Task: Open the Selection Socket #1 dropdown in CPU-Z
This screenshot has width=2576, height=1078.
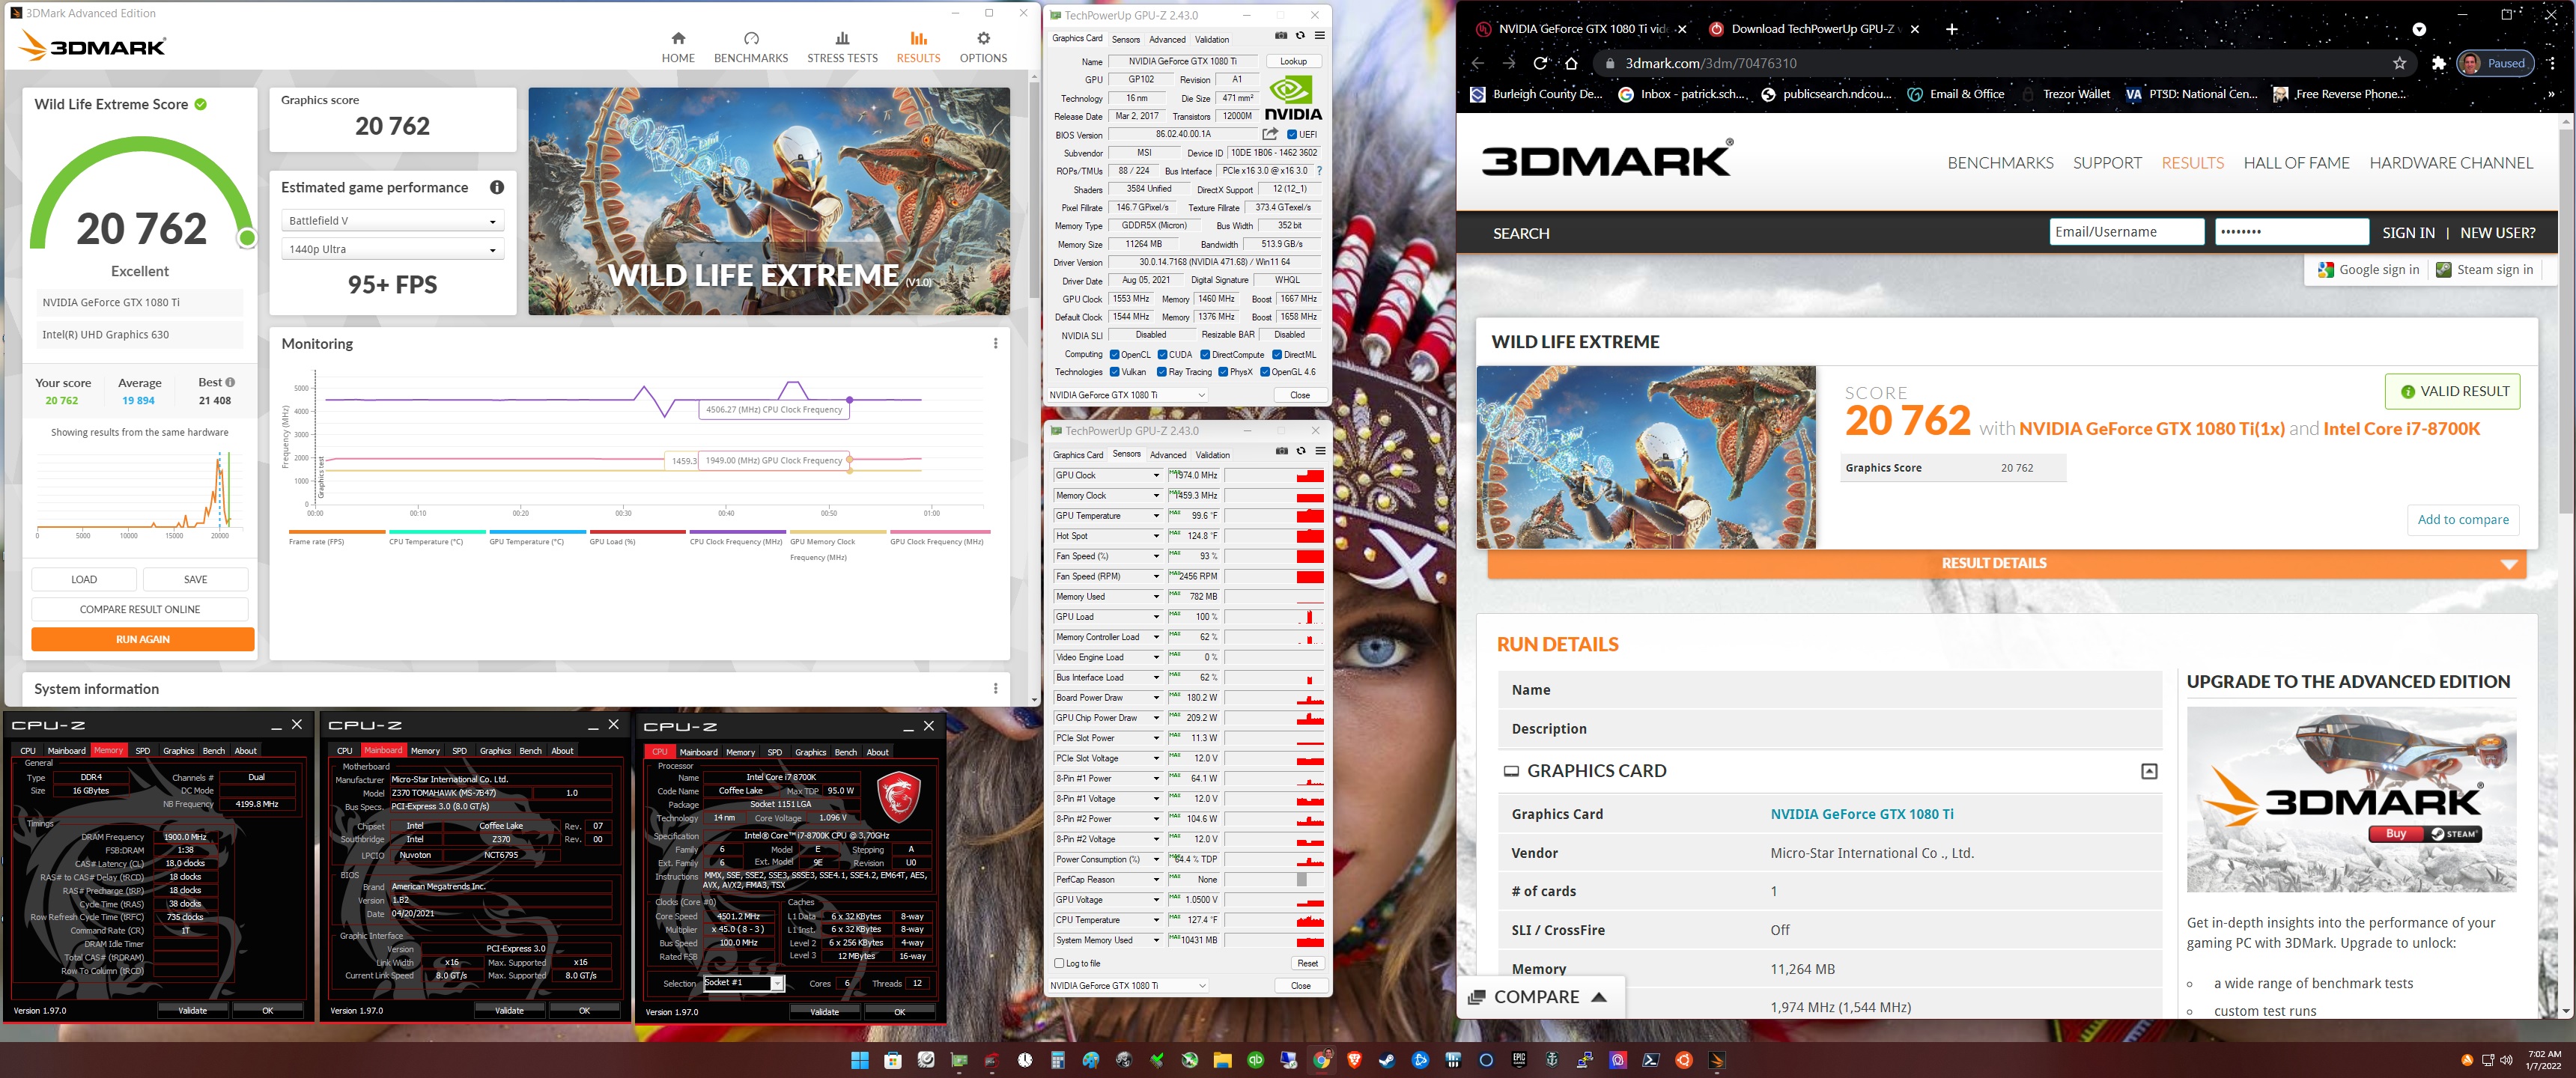Action: coord(743,983)
